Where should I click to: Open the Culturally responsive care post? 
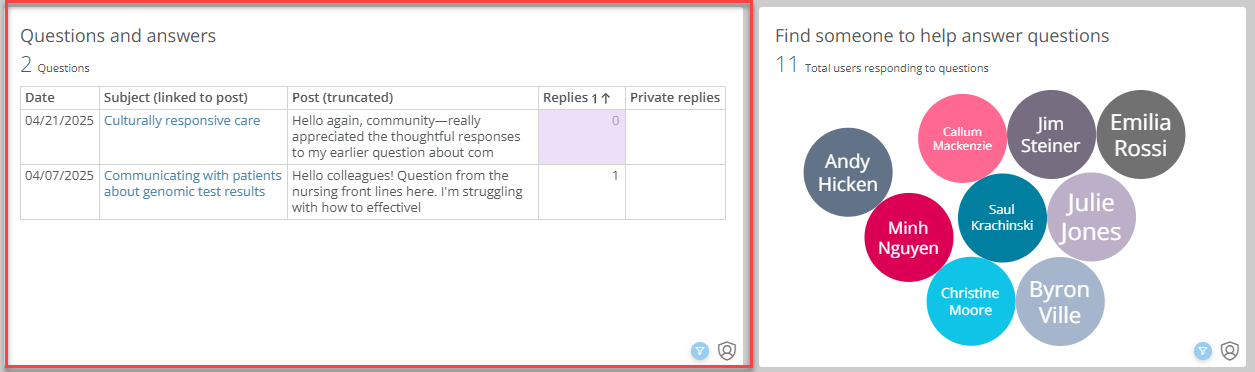coord(182,120)
